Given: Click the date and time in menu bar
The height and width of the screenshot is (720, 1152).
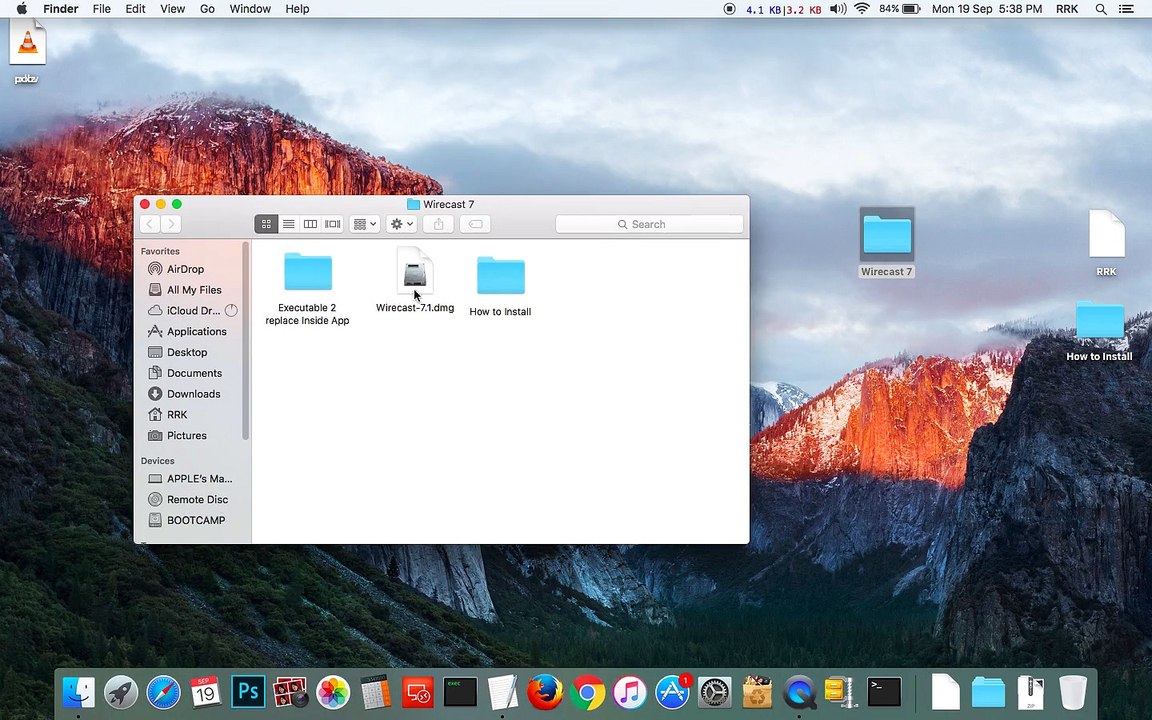Looking at the screenshot, I should pos(987,9).
